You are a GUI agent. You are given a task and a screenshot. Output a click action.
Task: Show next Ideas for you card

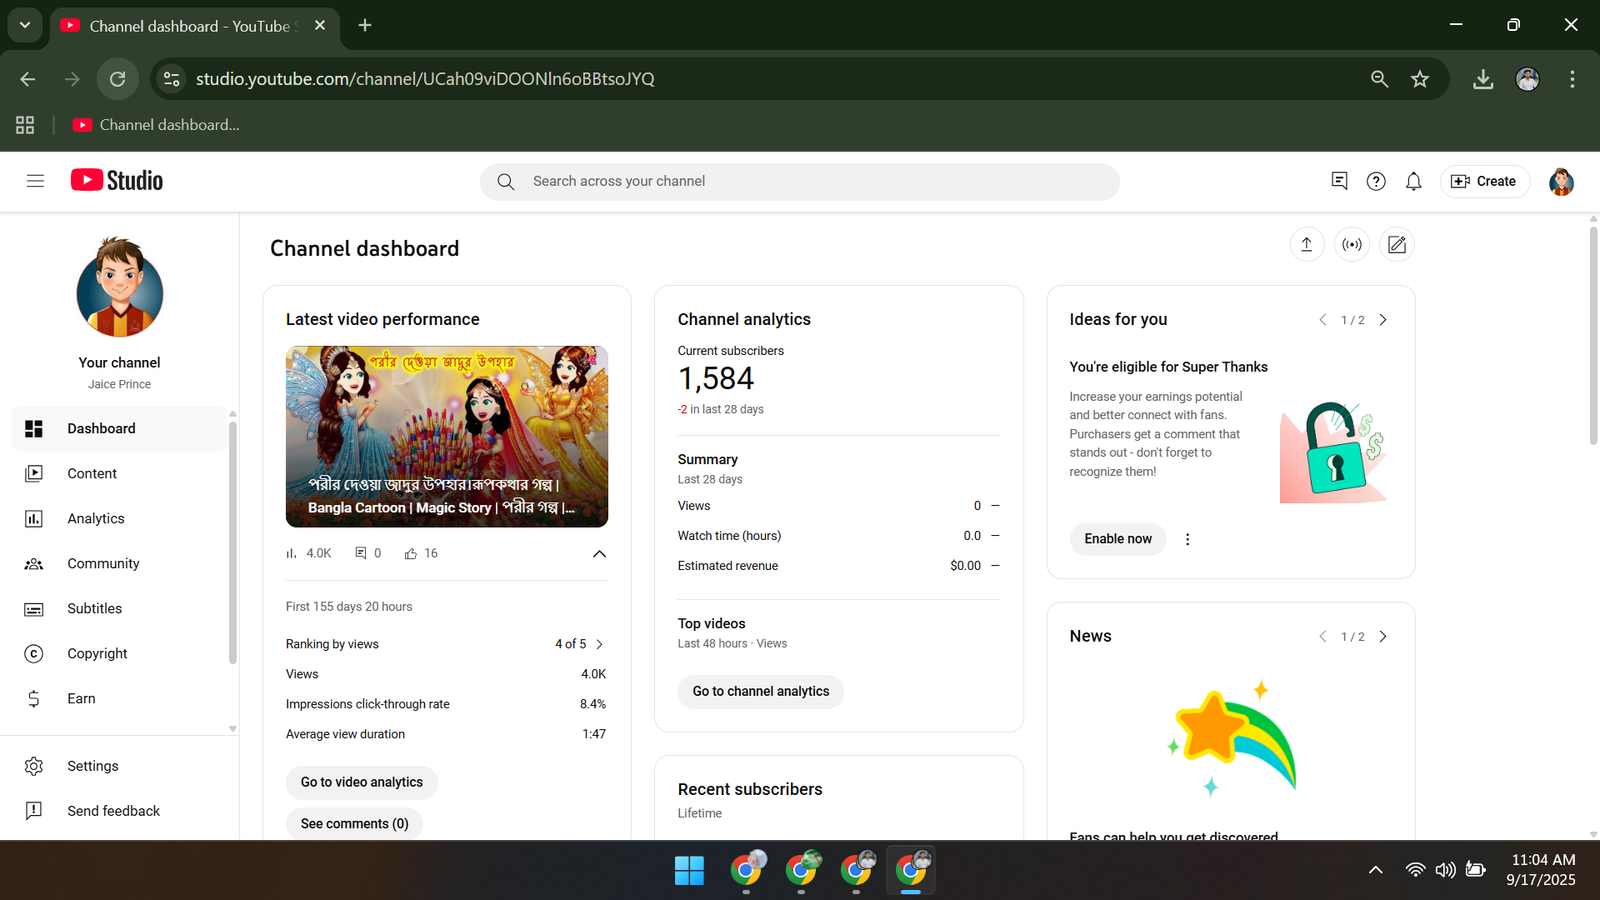[1383, 320]
